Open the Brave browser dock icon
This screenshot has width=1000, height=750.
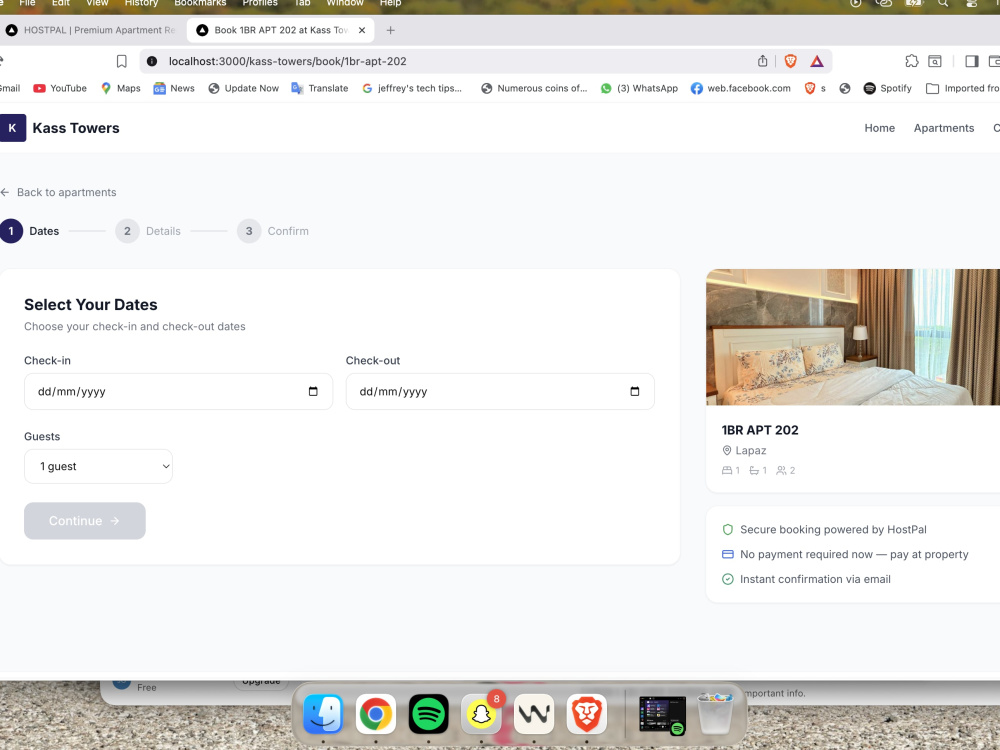pyautogui.click(x=587, y=714)
